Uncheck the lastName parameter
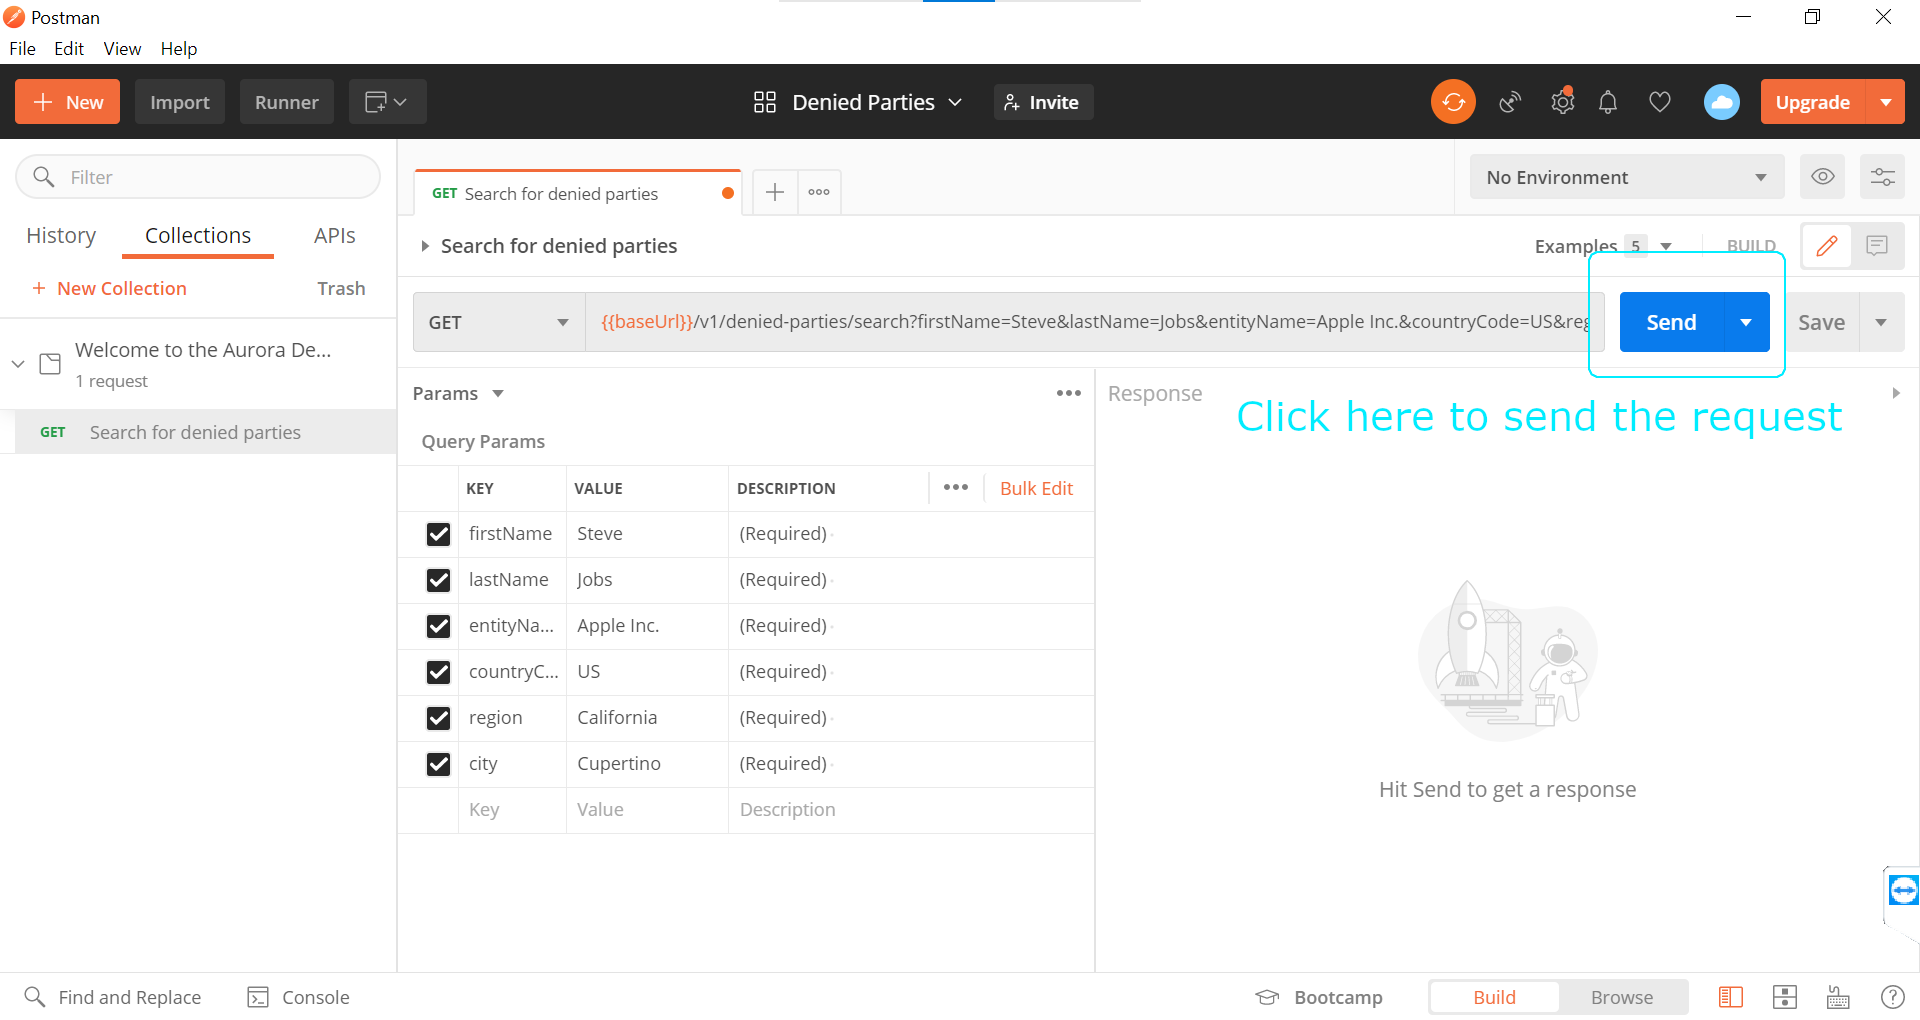 tap(438, 580)
